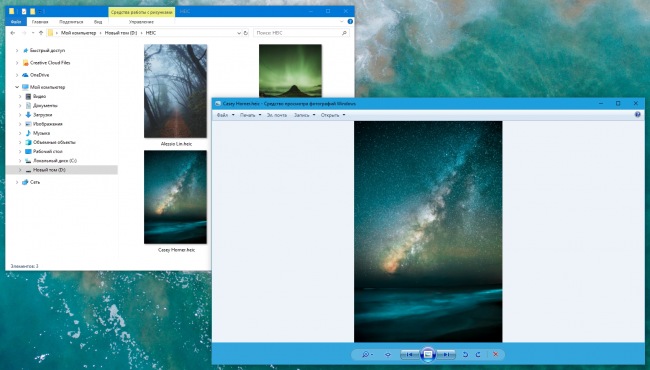
Task: Open address bar history dropdown
Action: [x=239, y=33]
